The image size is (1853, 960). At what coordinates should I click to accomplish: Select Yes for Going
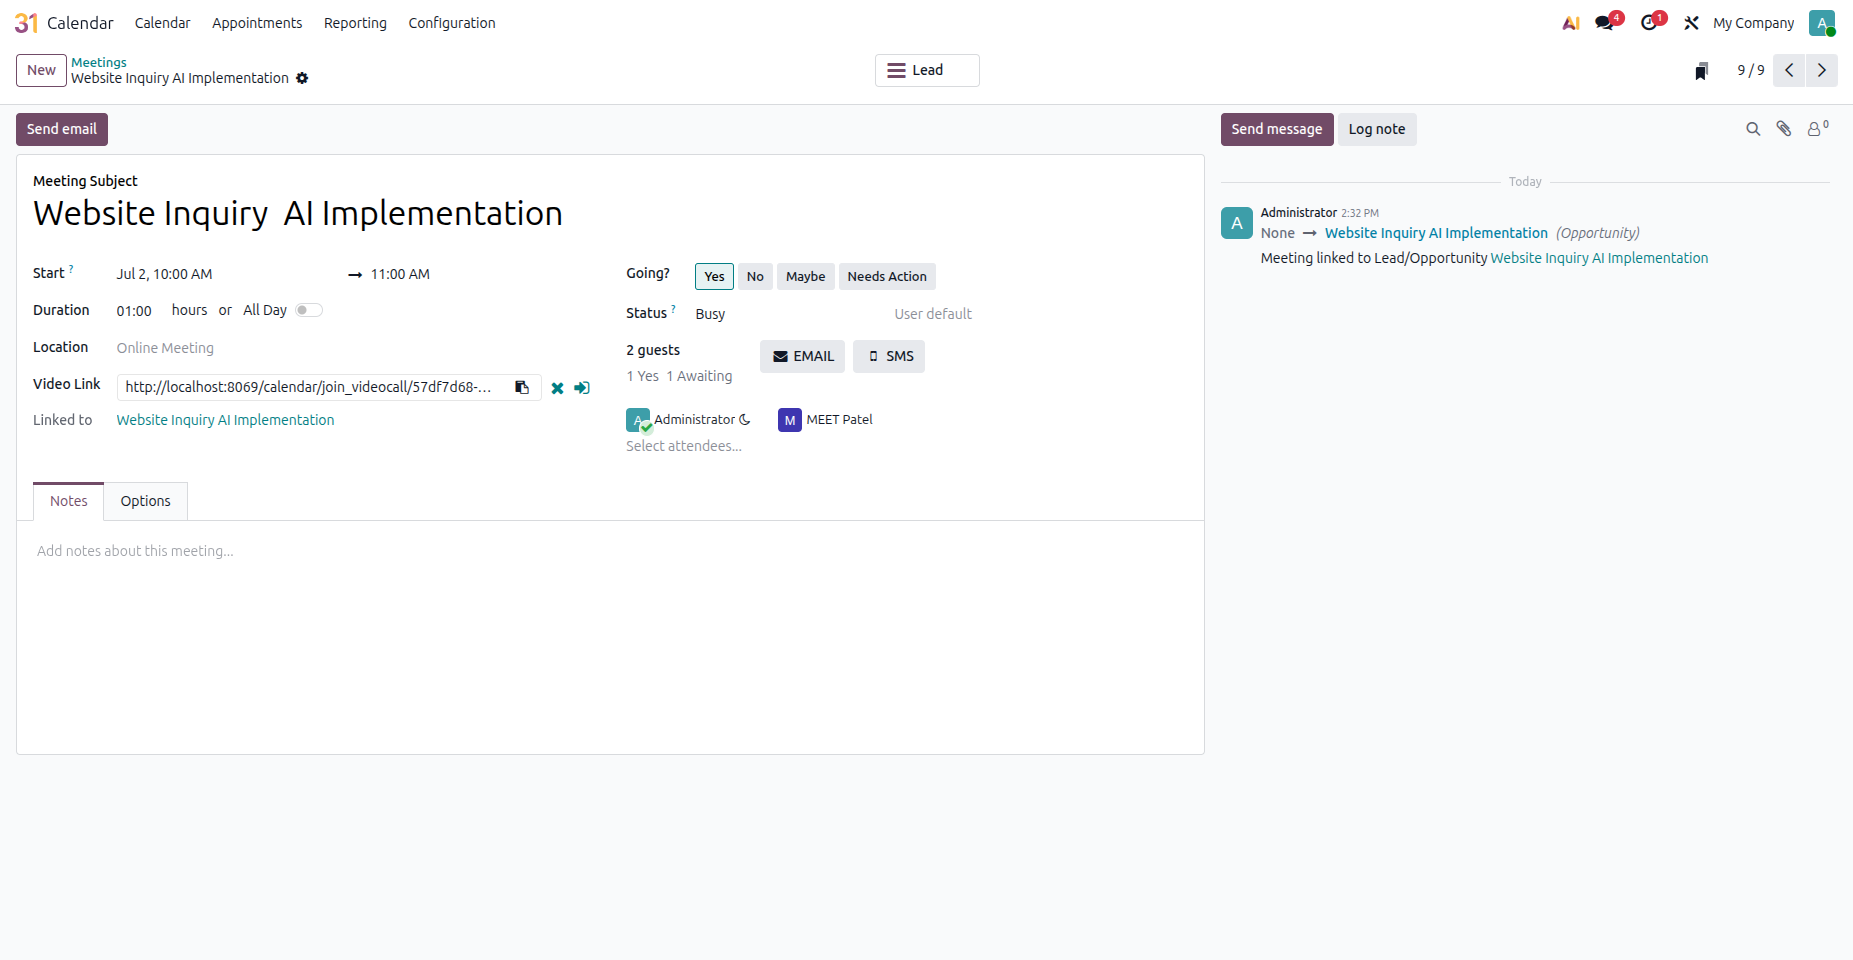714,276
